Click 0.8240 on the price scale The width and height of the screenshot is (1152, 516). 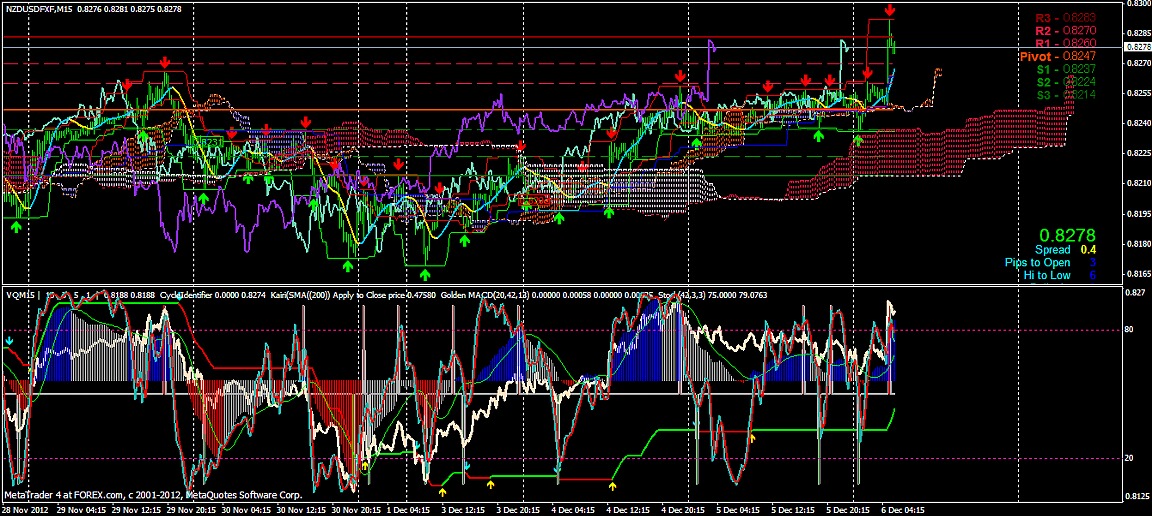(x=1138, y=123)
